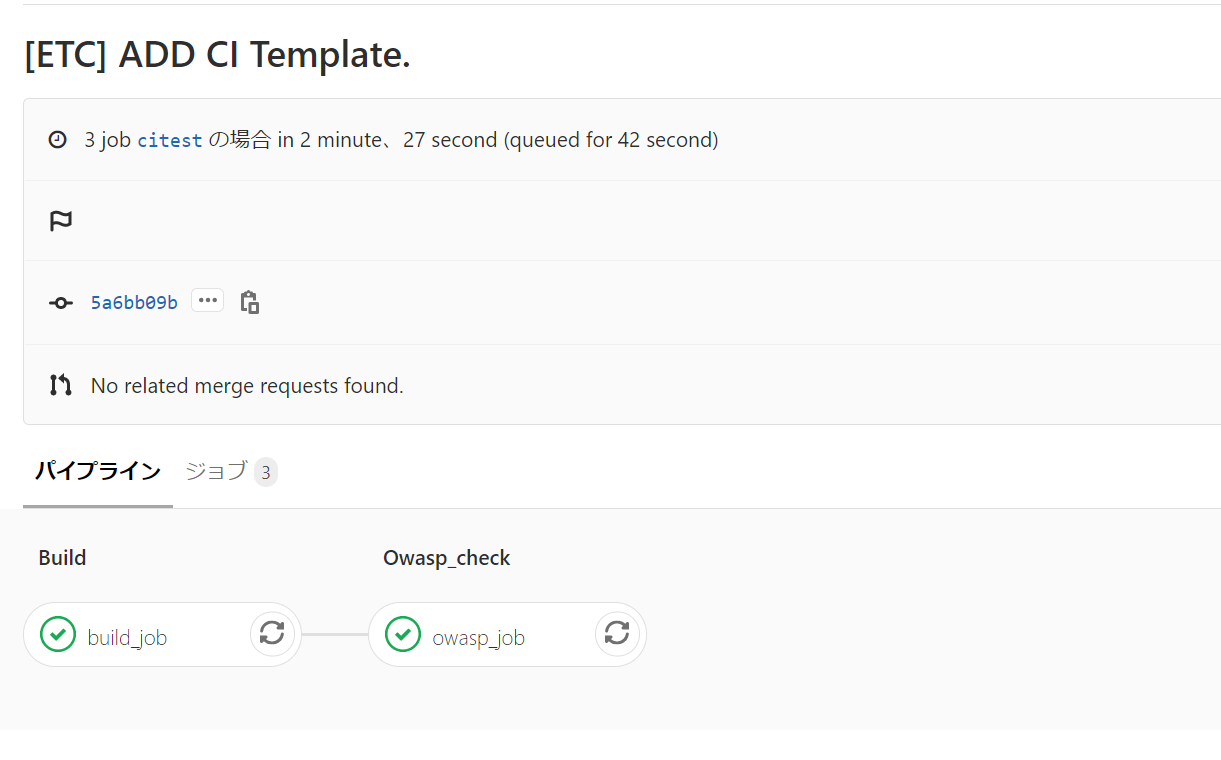Viewport: 1221px width, 760px height.
Task: Click the clock duration icon
Action: (x=58, y=140)
